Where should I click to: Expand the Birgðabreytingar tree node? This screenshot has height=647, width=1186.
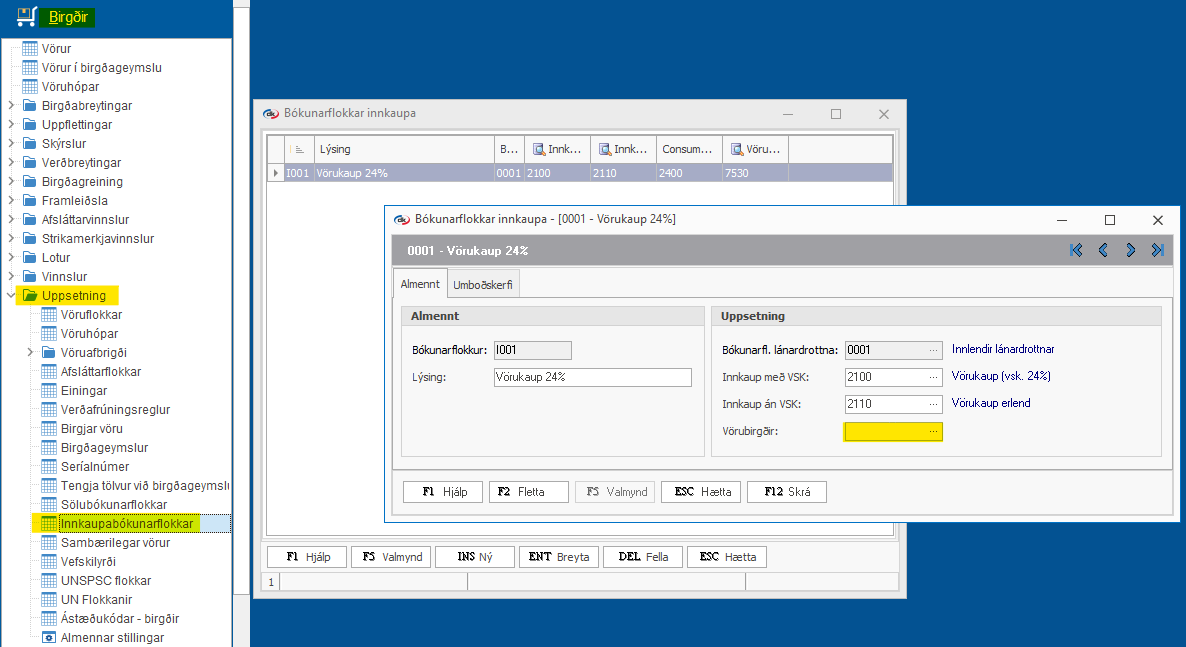[x=11, y=106]
